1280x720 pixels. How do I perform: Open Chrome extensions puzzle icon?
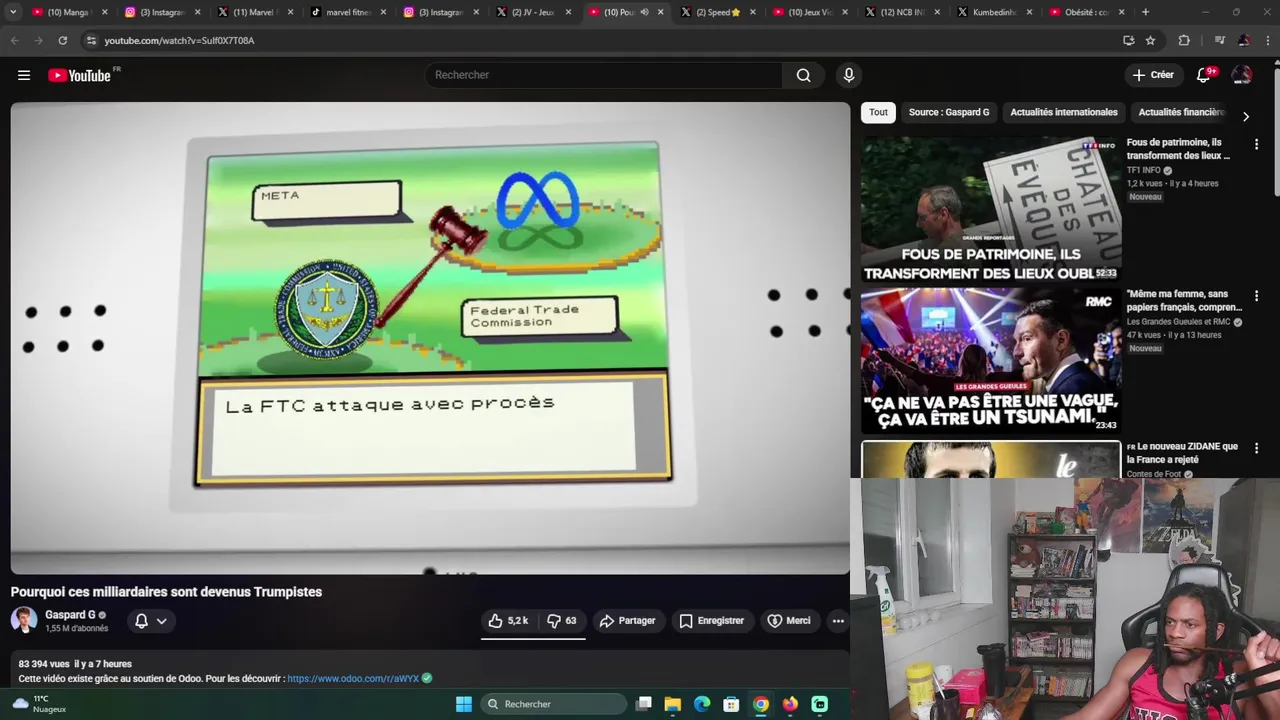1184,40
